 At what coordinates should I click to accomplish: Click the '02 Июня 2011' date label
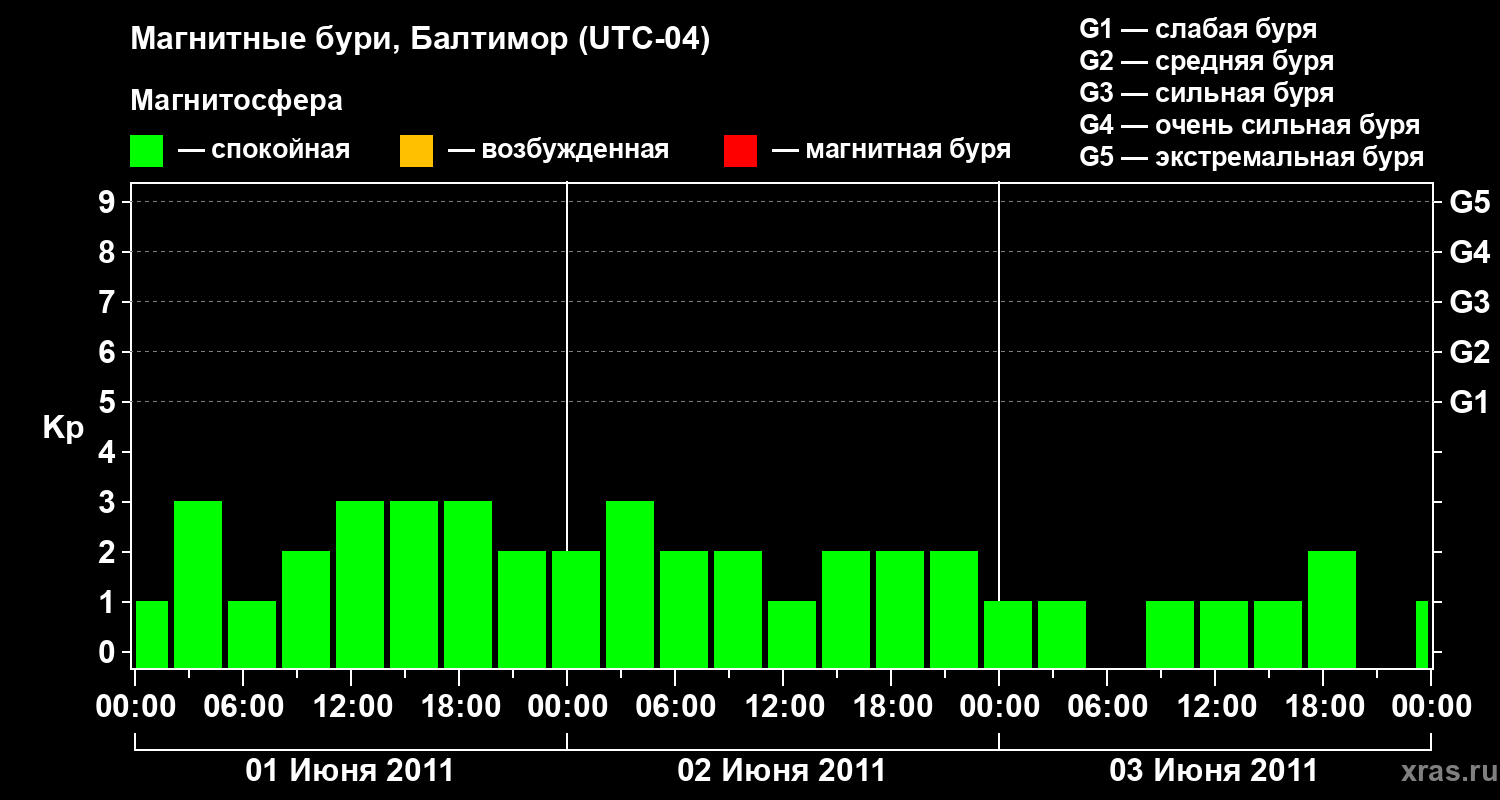click(782, 771)
